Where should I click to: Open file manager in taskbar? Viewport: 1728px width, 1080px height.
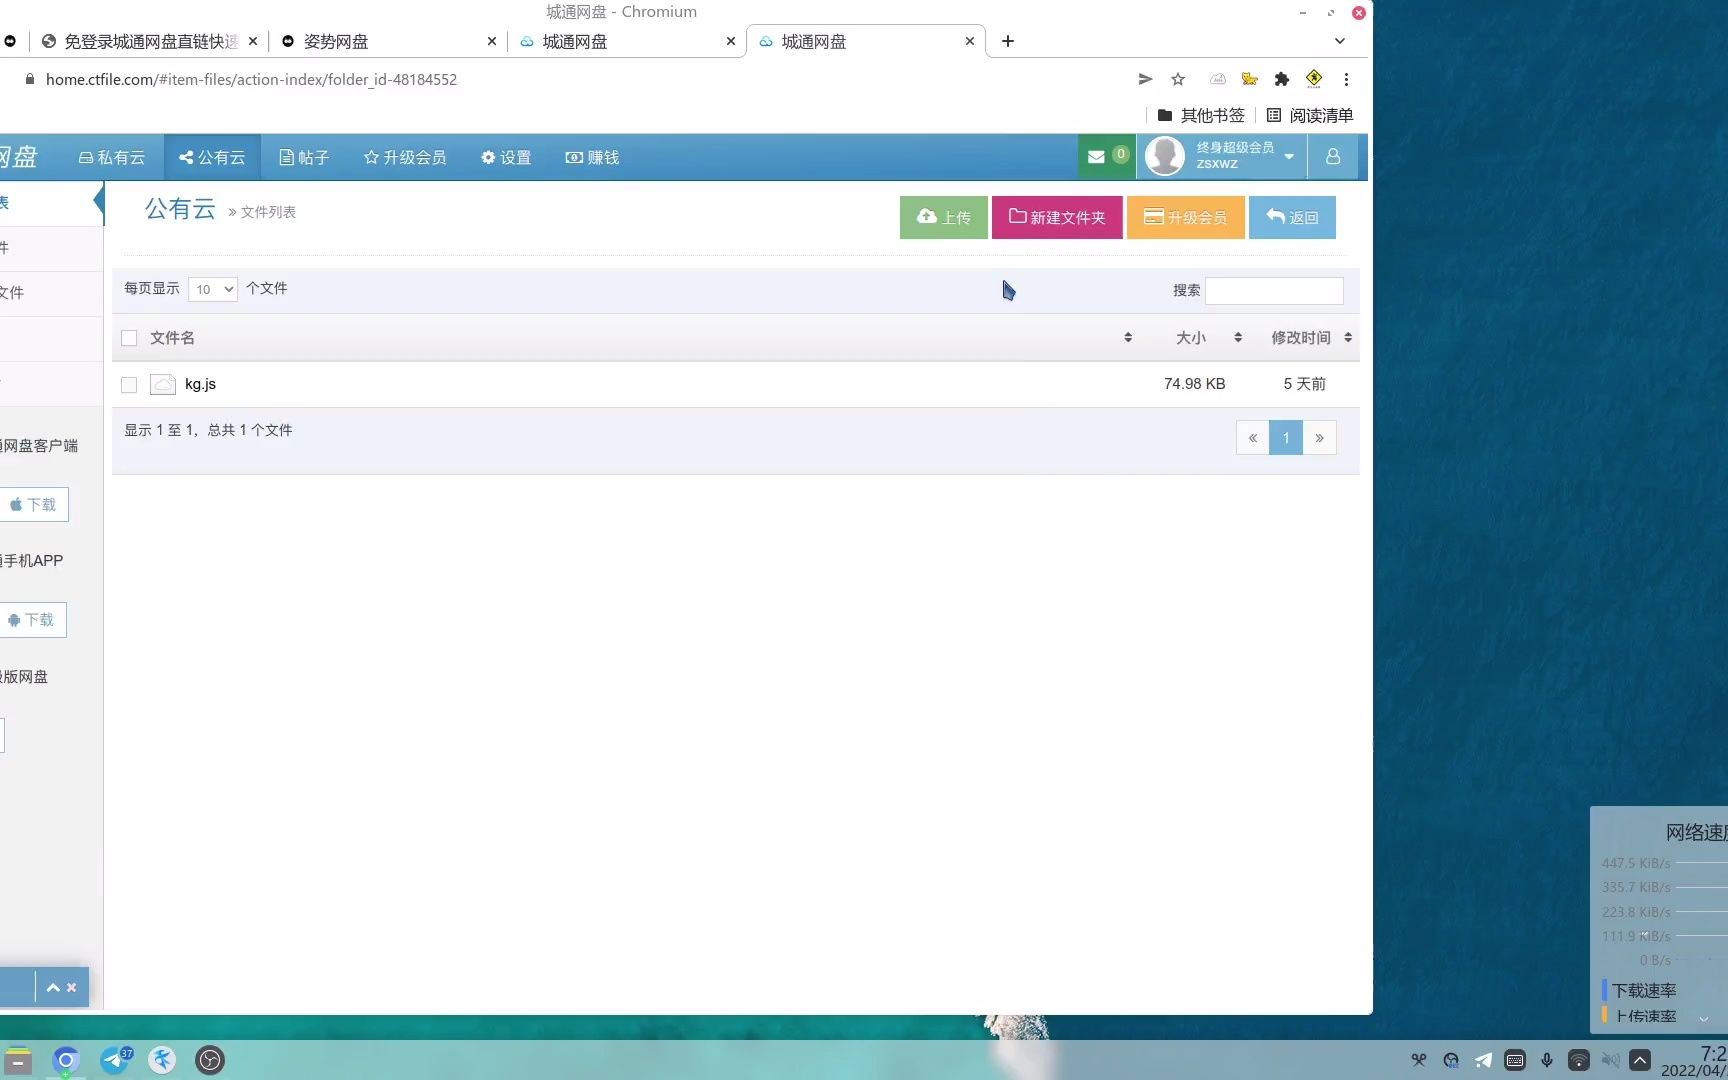tap(17, 1061)
